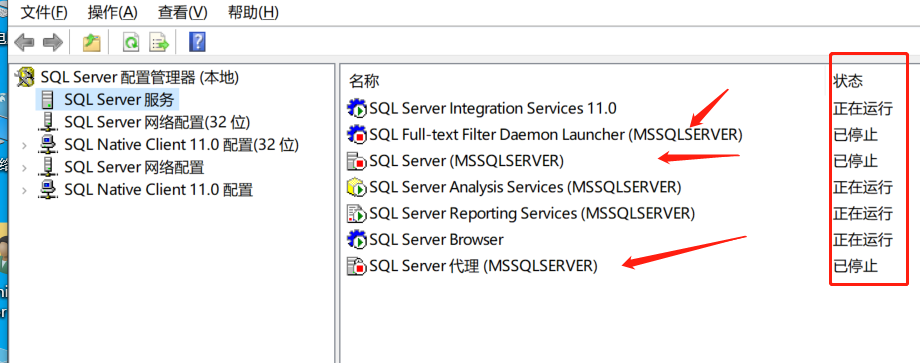920x363 pixels.
Task: Sort by the 状态 column header
Action: (848, 80)
